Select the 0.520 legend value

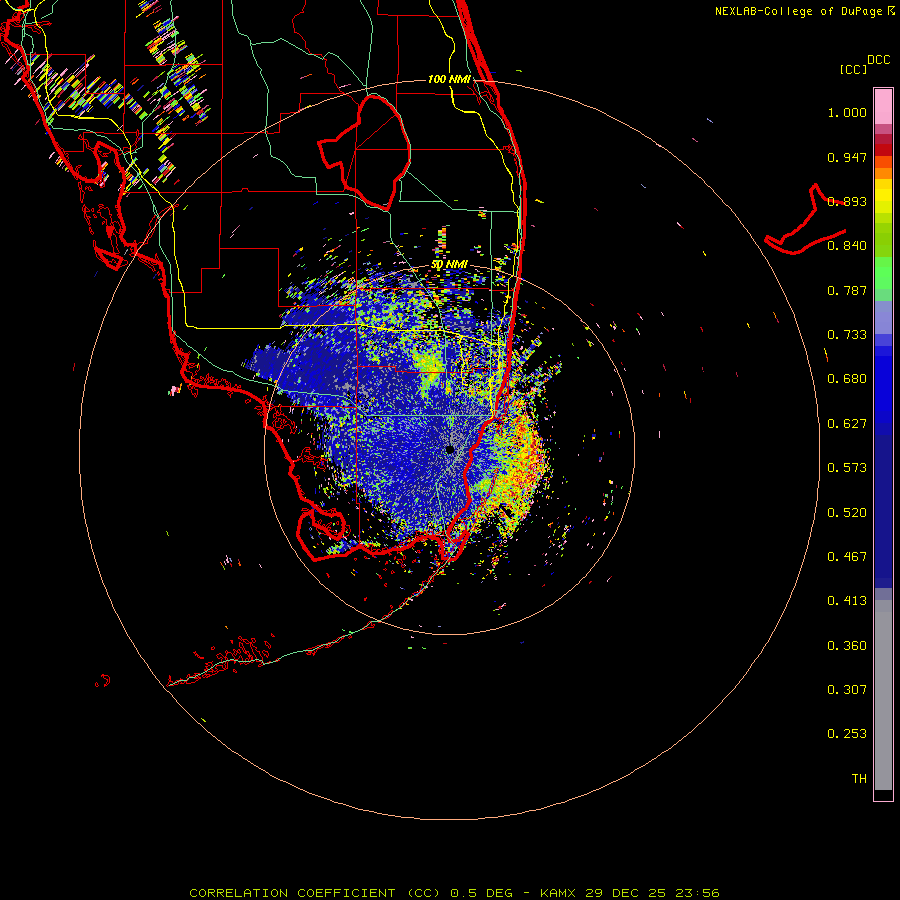847,513
